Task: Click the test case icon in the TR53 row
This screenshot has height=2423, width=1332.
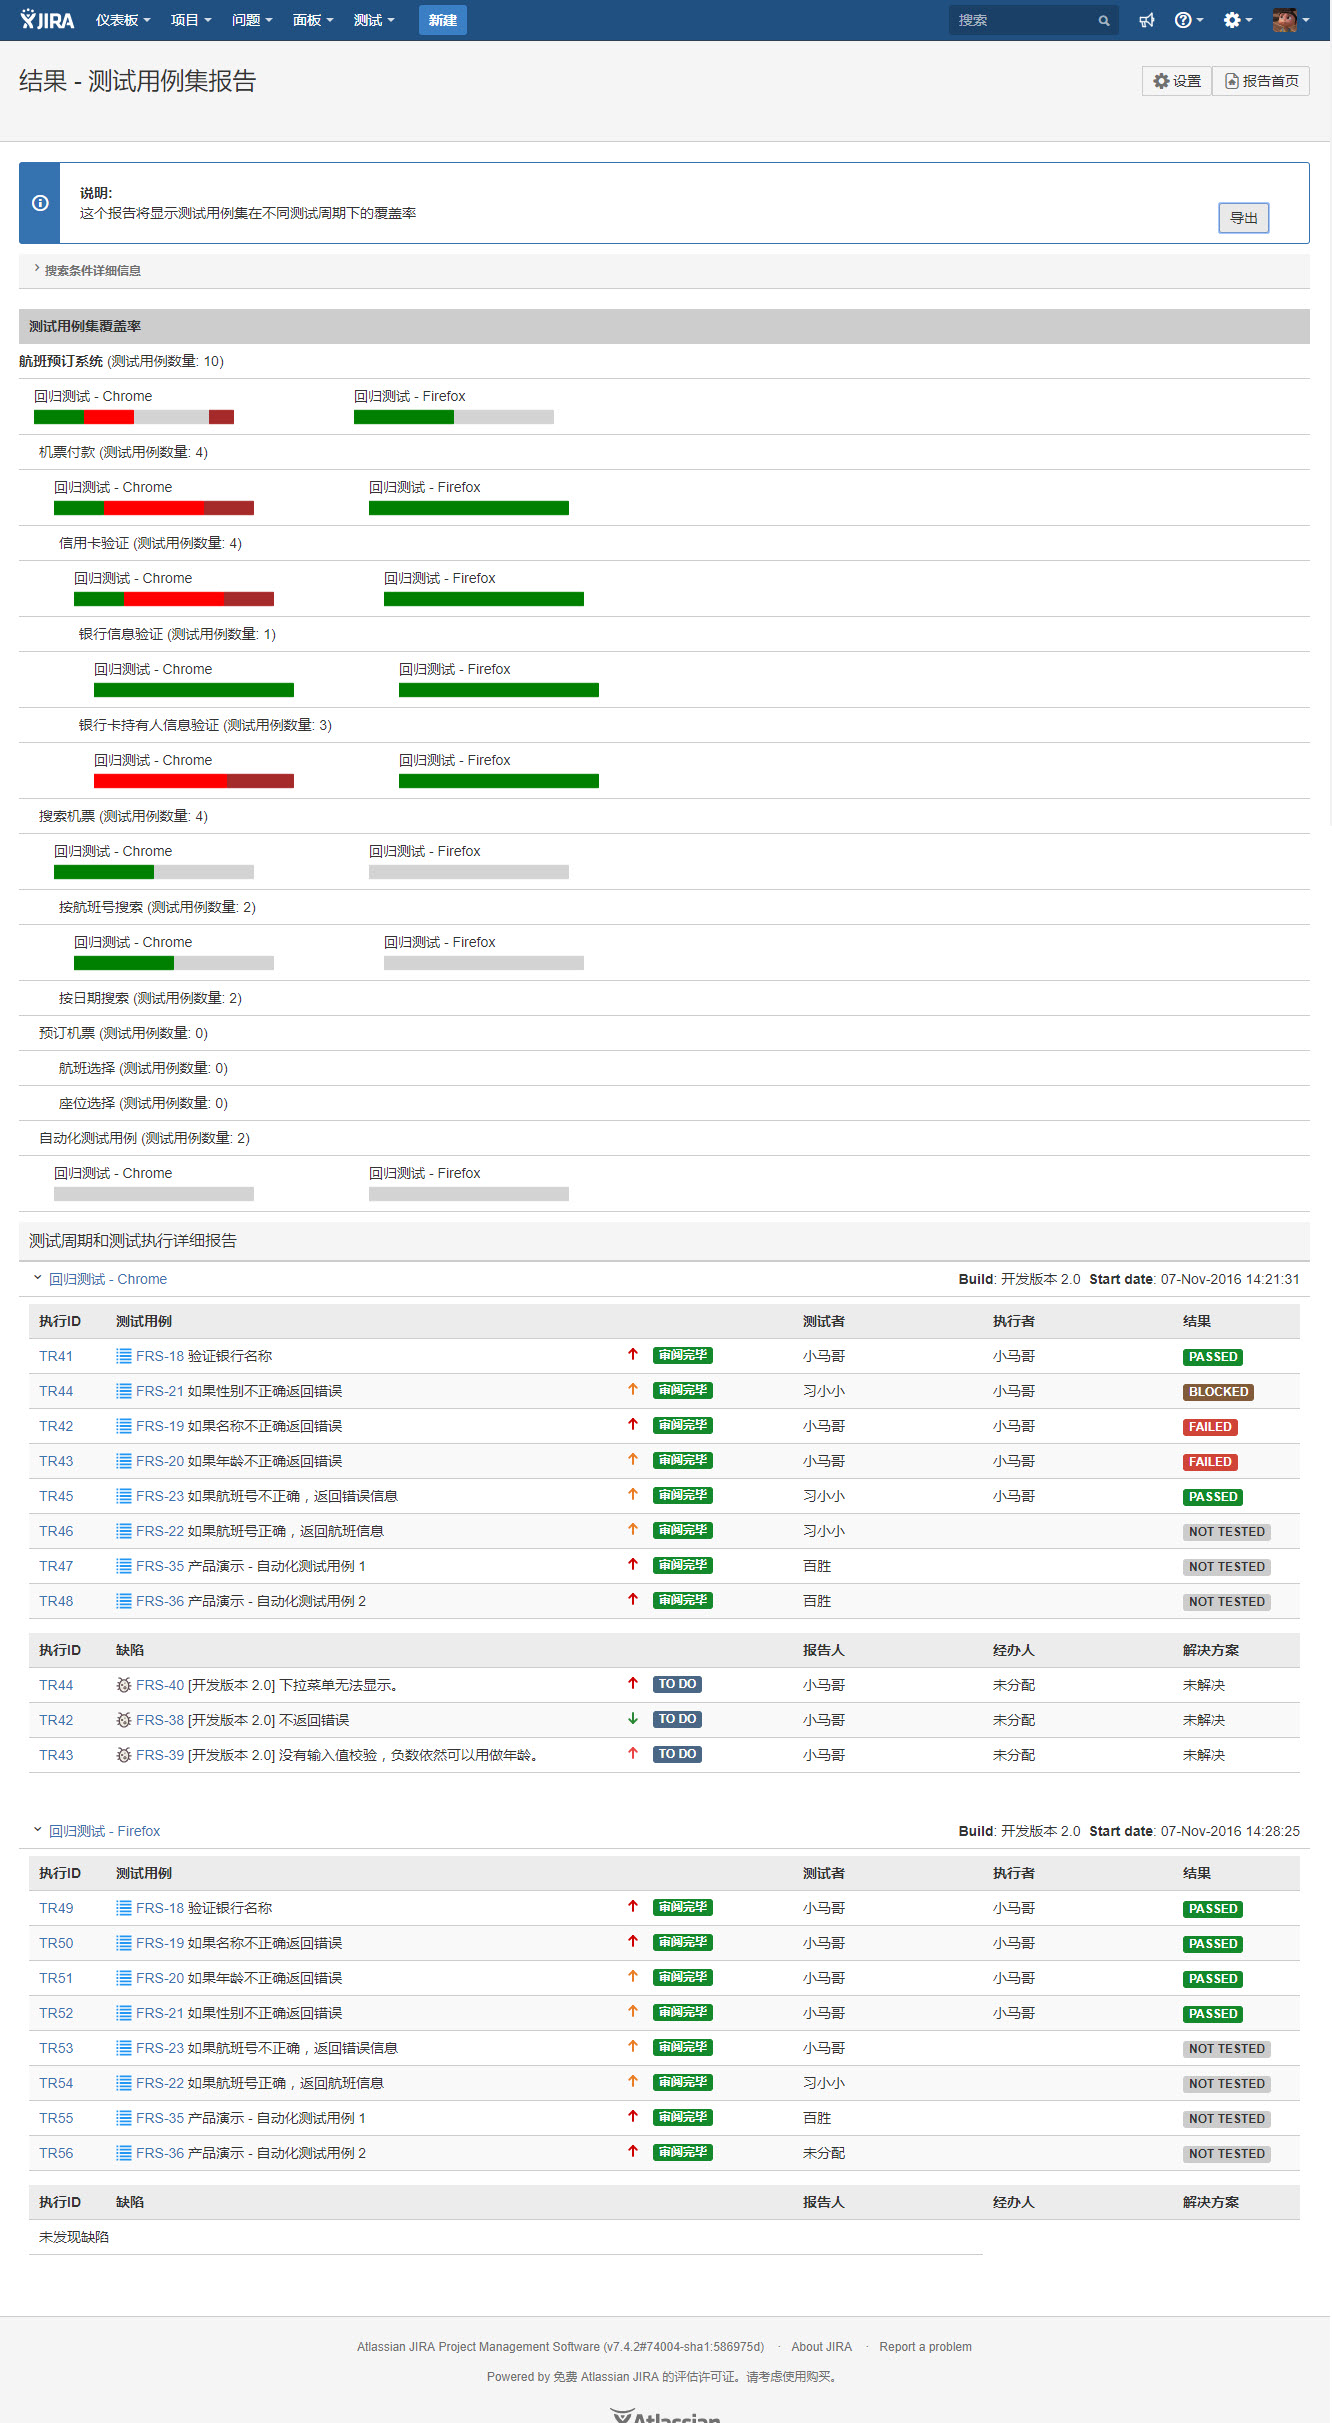Action: pyautogui.click(x=124, y=2048)
